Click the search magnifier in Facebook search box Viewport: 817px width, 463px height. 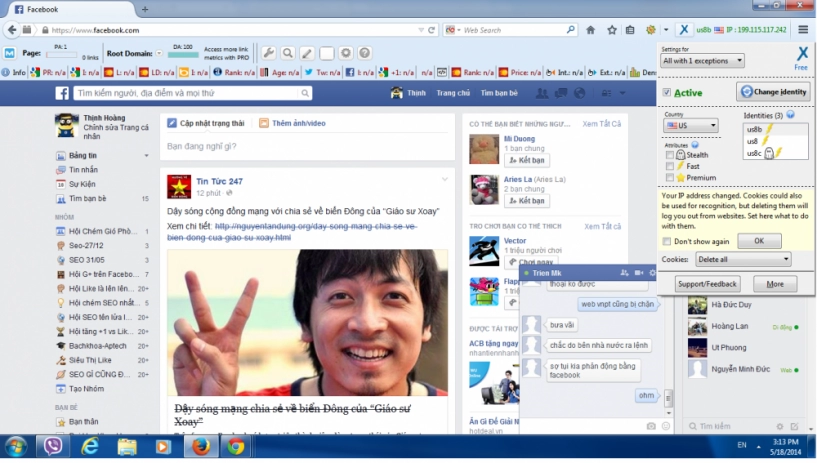[305, 93]
